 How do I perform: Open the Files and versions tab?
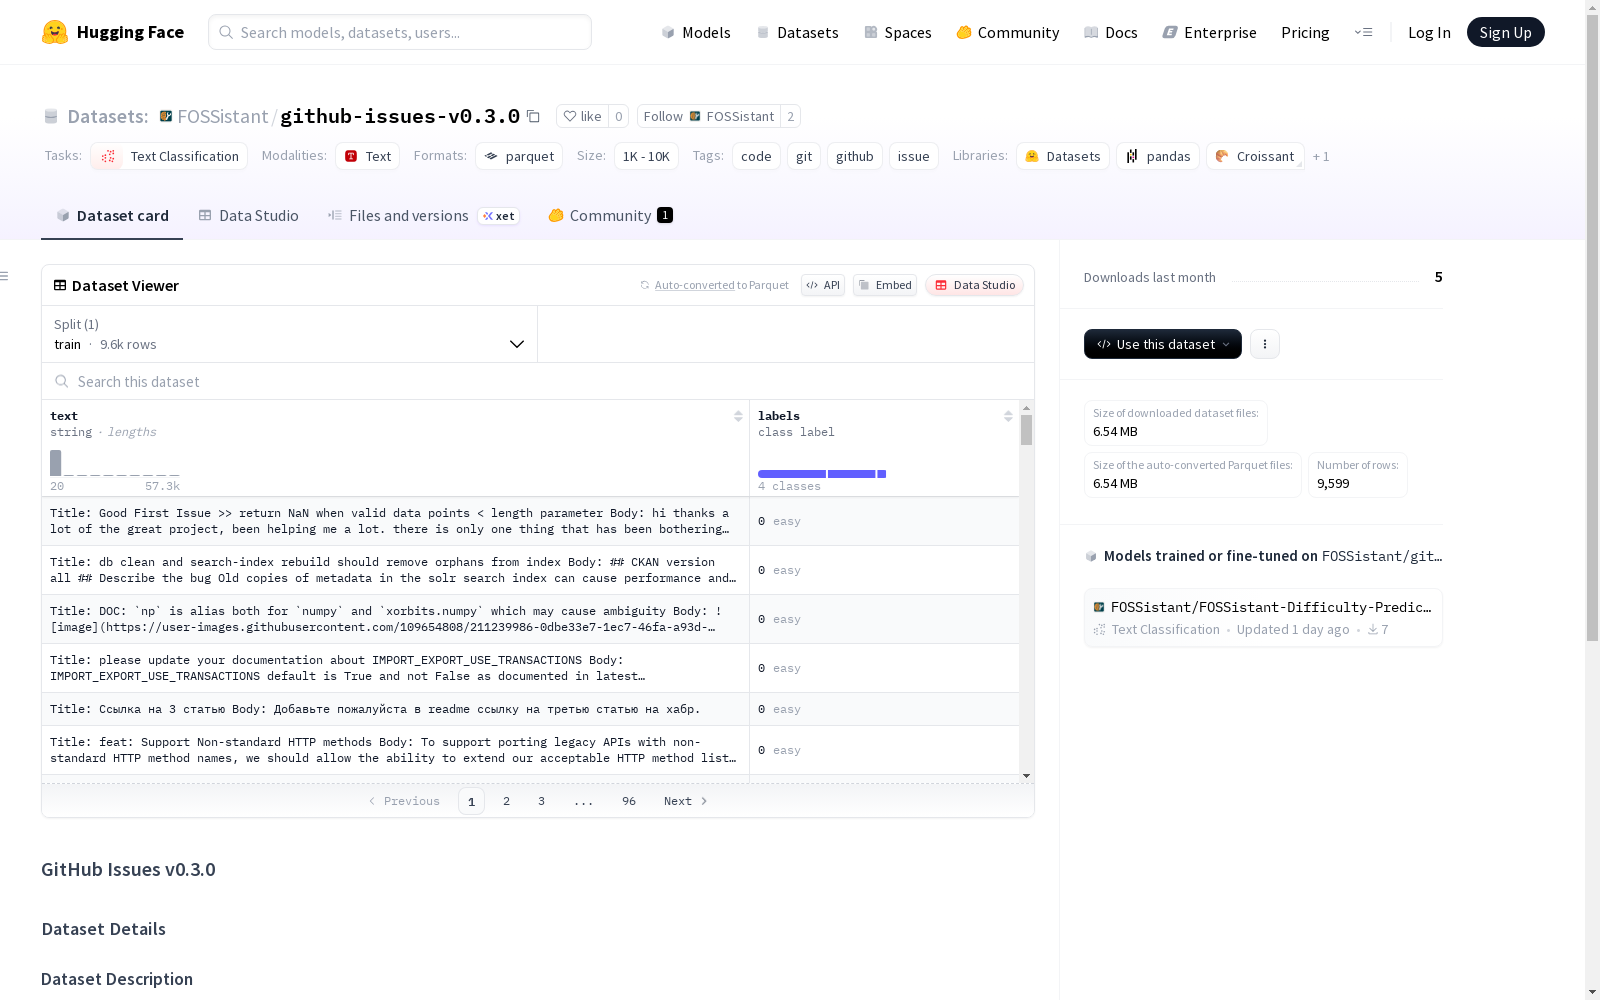[x=423, y=216]
